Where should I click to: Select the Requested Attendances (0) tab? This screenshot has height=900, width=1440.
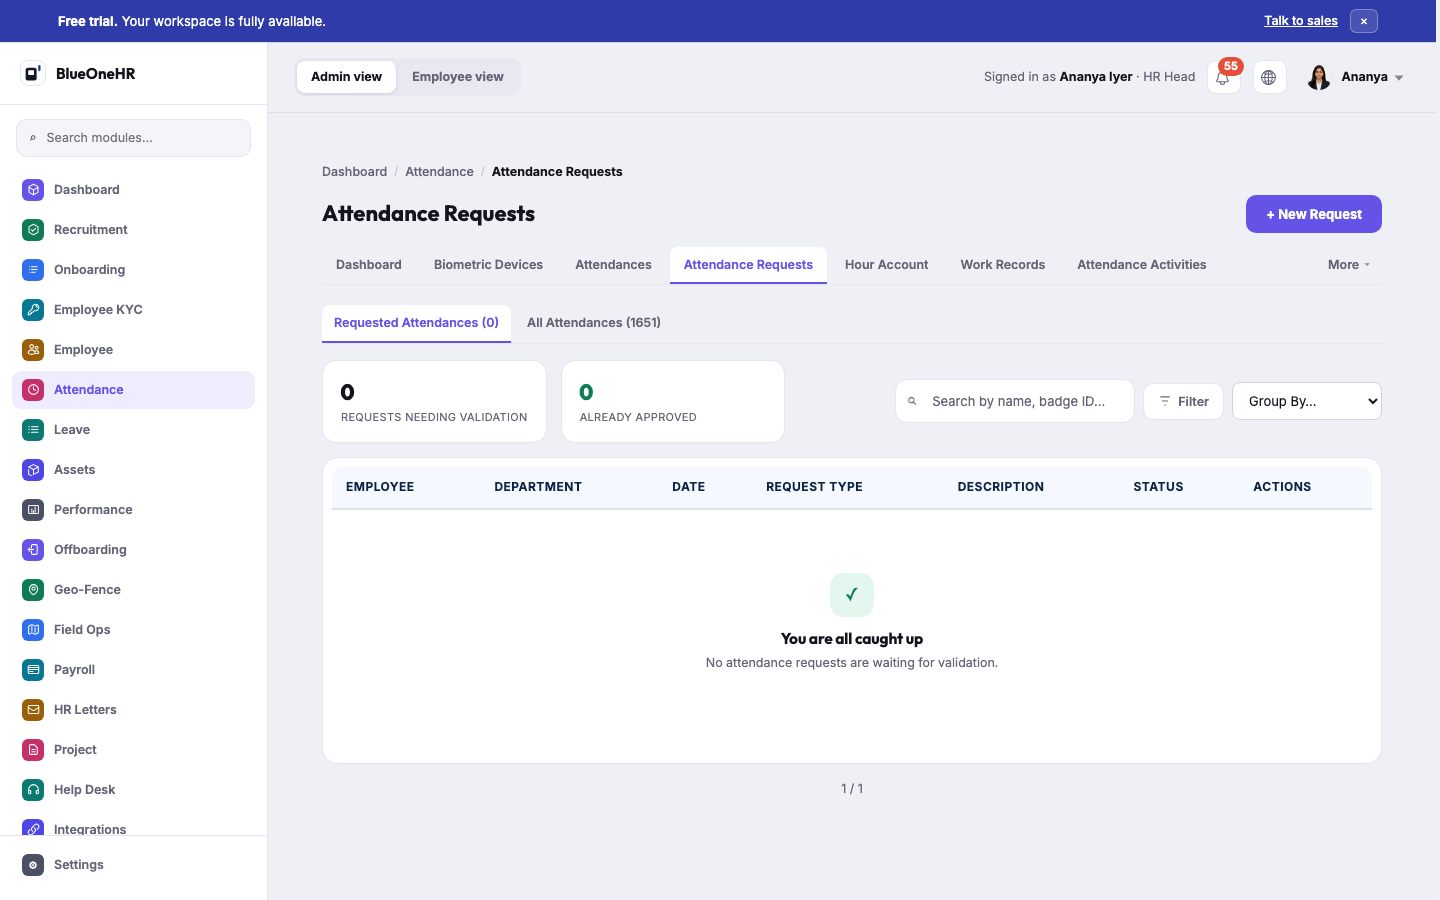coord(416,323)
